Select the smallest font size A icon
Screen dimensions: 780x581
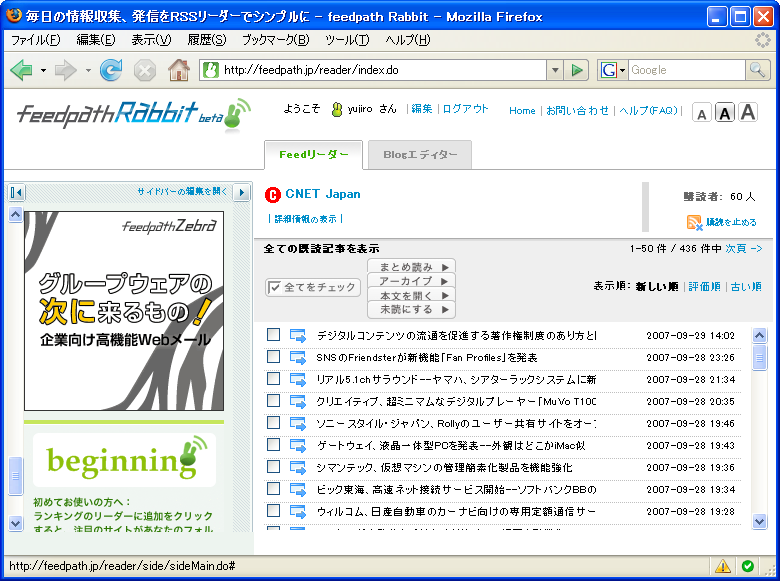(701, 114)
